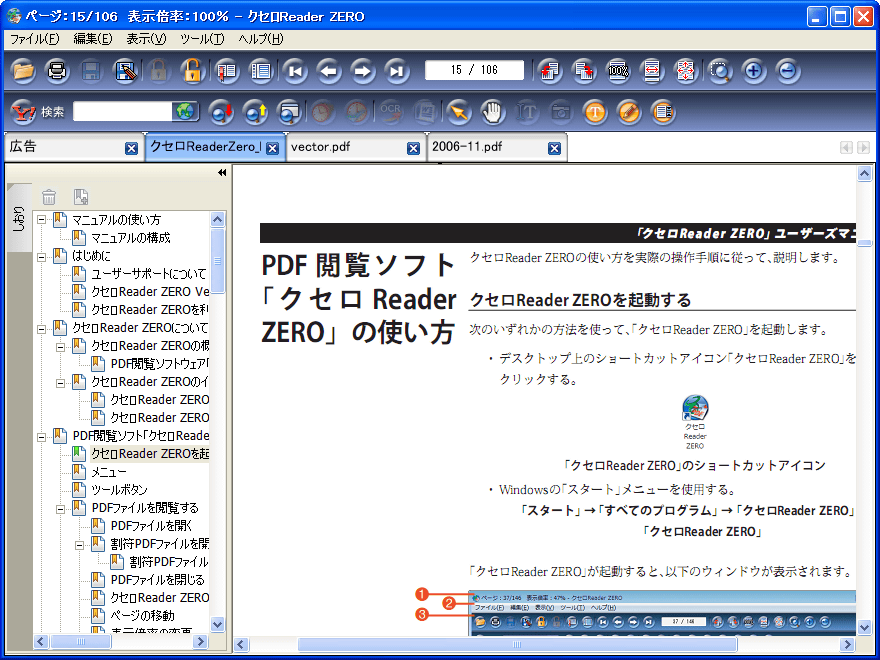This screenshot has width=880, height=660.
Task: Close the 広告 tab
Action: point(131,148)
